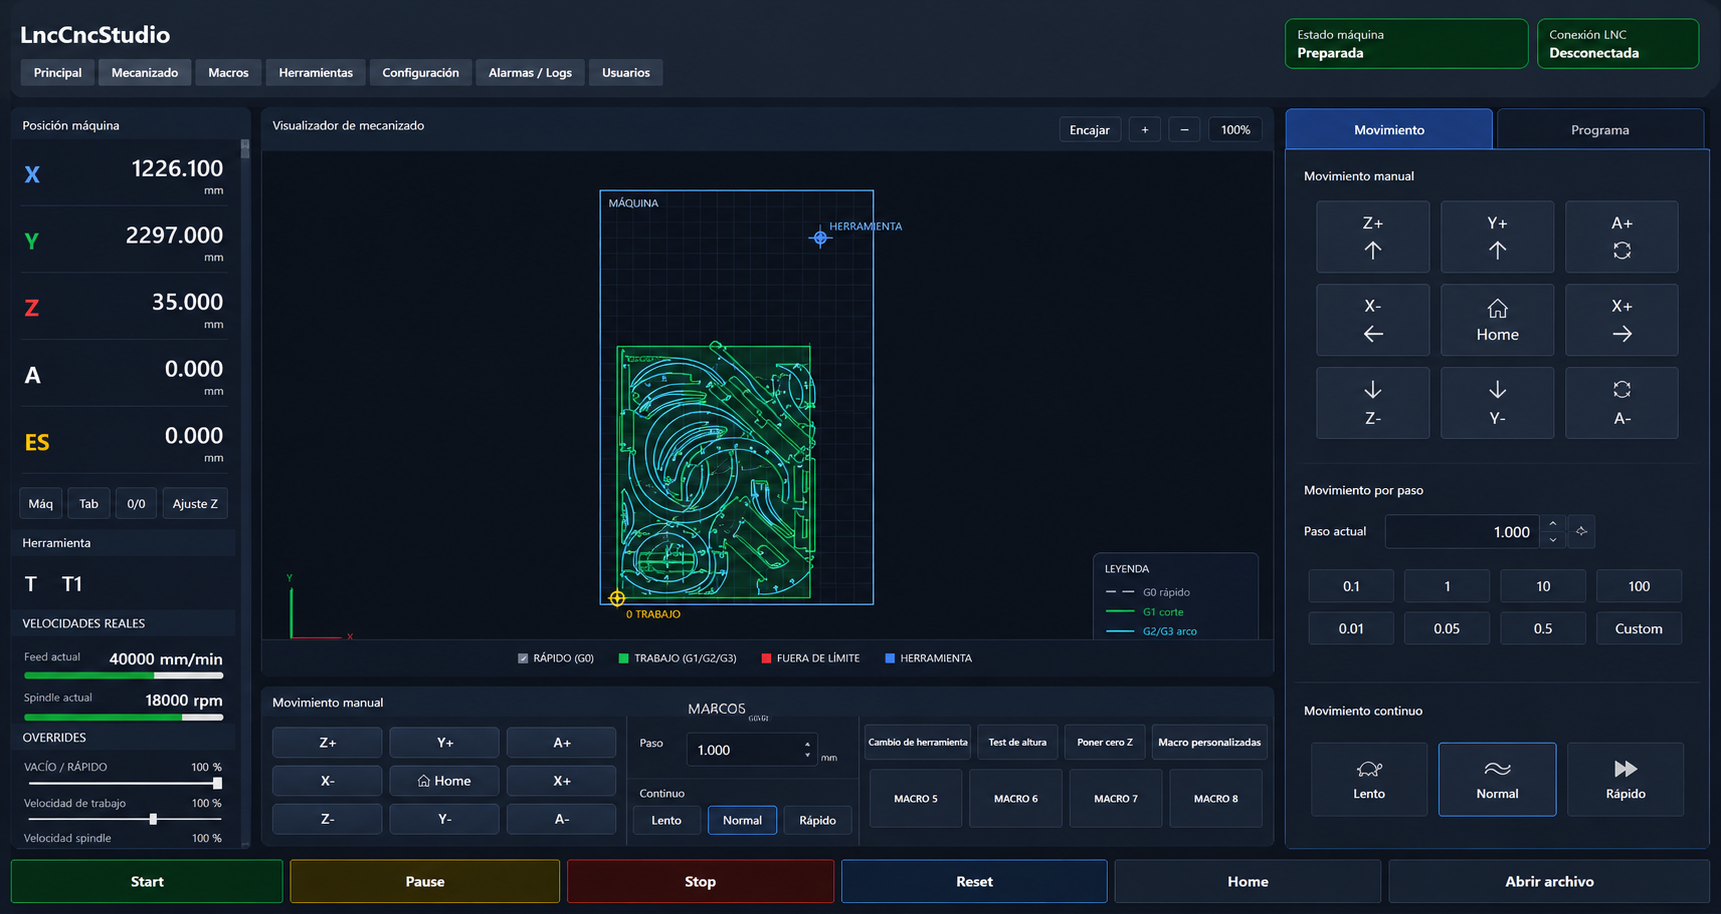Click Home button in bottom manual movement panel

coord(444,781)
